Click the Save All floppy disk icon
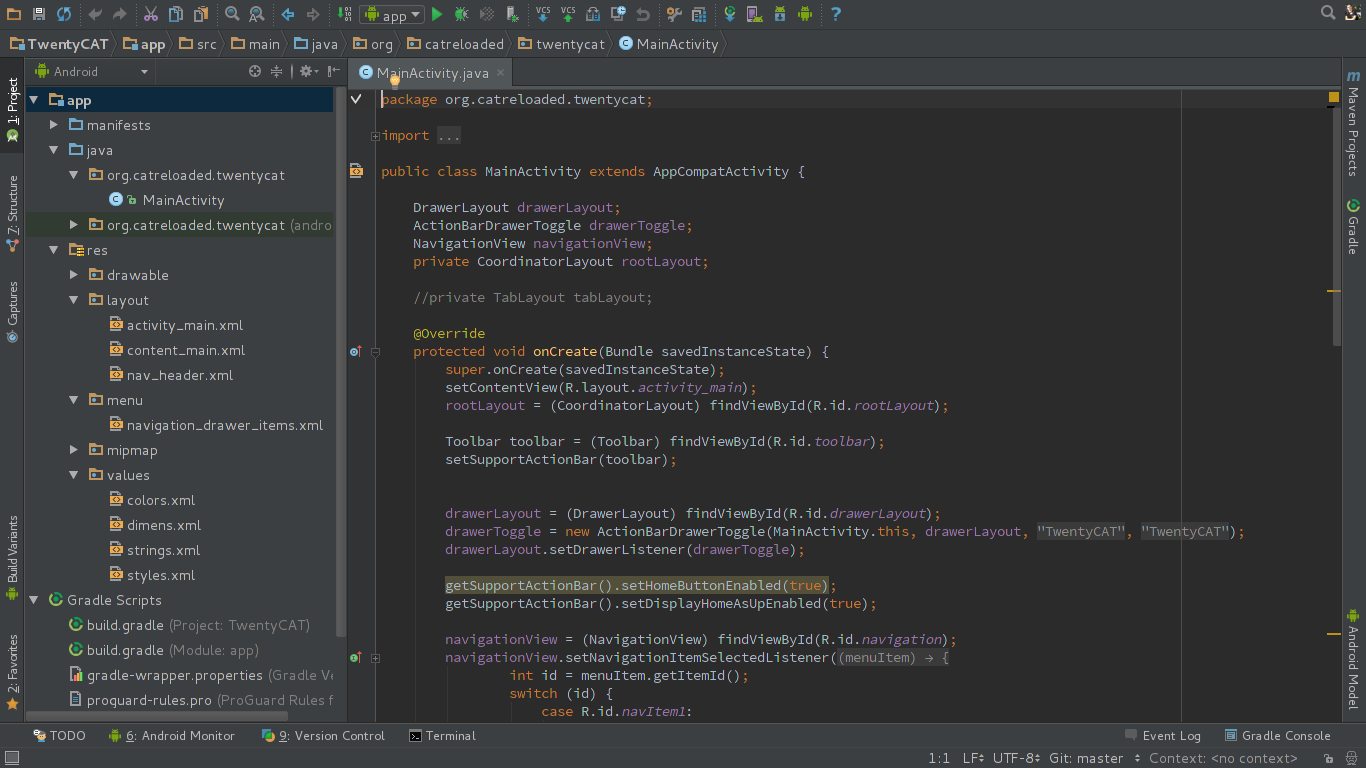This screenshot has height=768, width=1366. click(38, 14)
